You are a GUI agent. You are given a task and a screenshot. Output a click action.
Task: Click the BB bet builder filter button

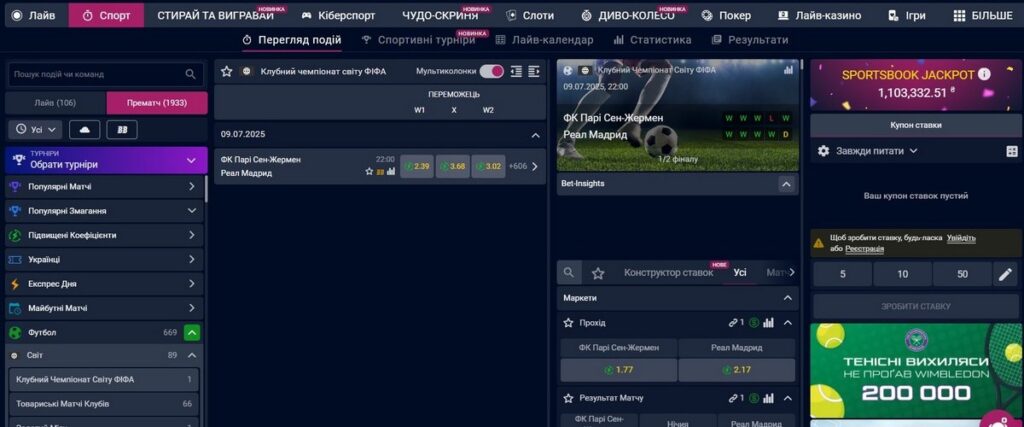click(x=122, y=129)
